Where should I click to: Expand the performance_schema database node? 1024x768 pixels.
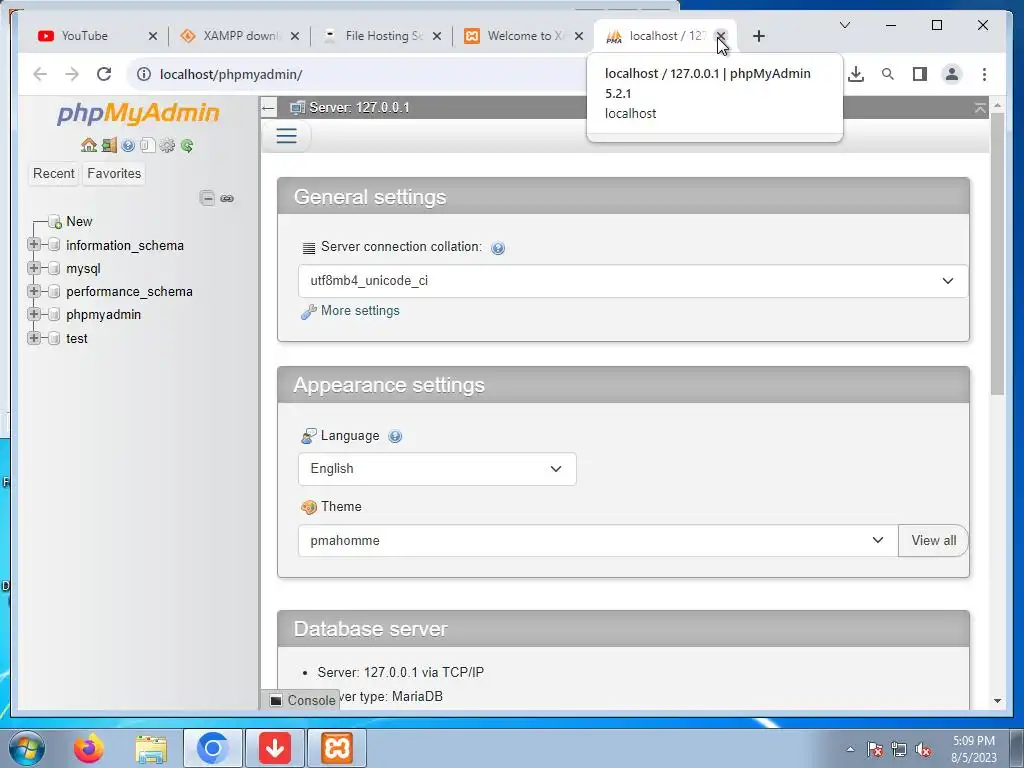tap(34, 291)
